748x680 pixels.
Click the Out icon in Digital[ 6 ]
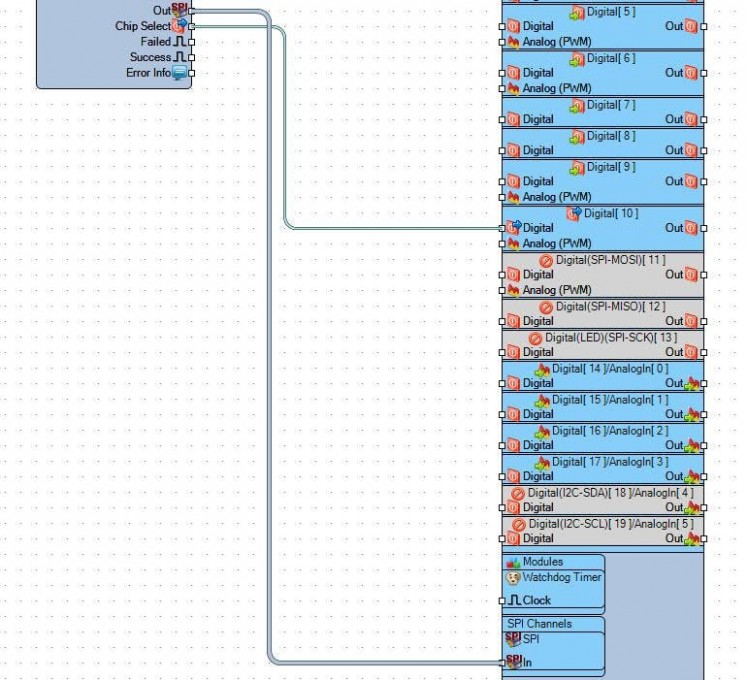pyautogui.click(x=691, y=73)
